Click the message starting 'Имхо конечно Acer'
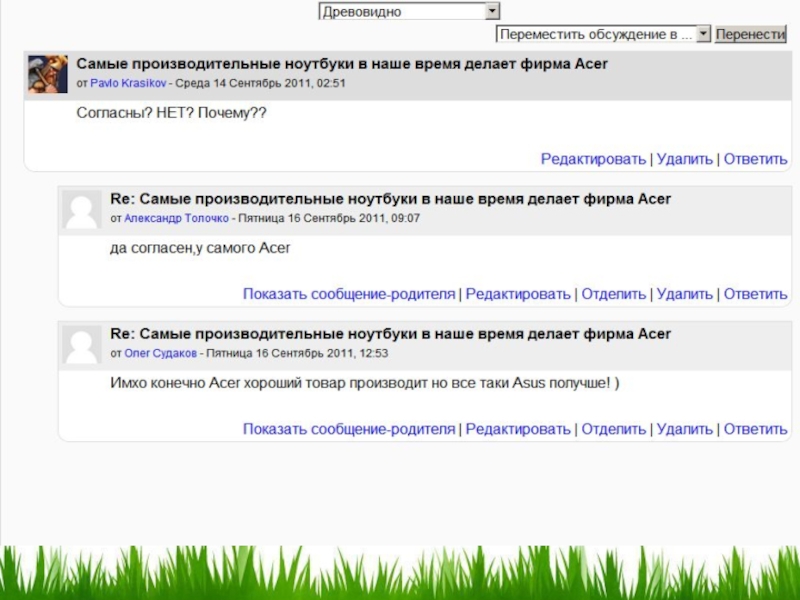 [365, 383]
